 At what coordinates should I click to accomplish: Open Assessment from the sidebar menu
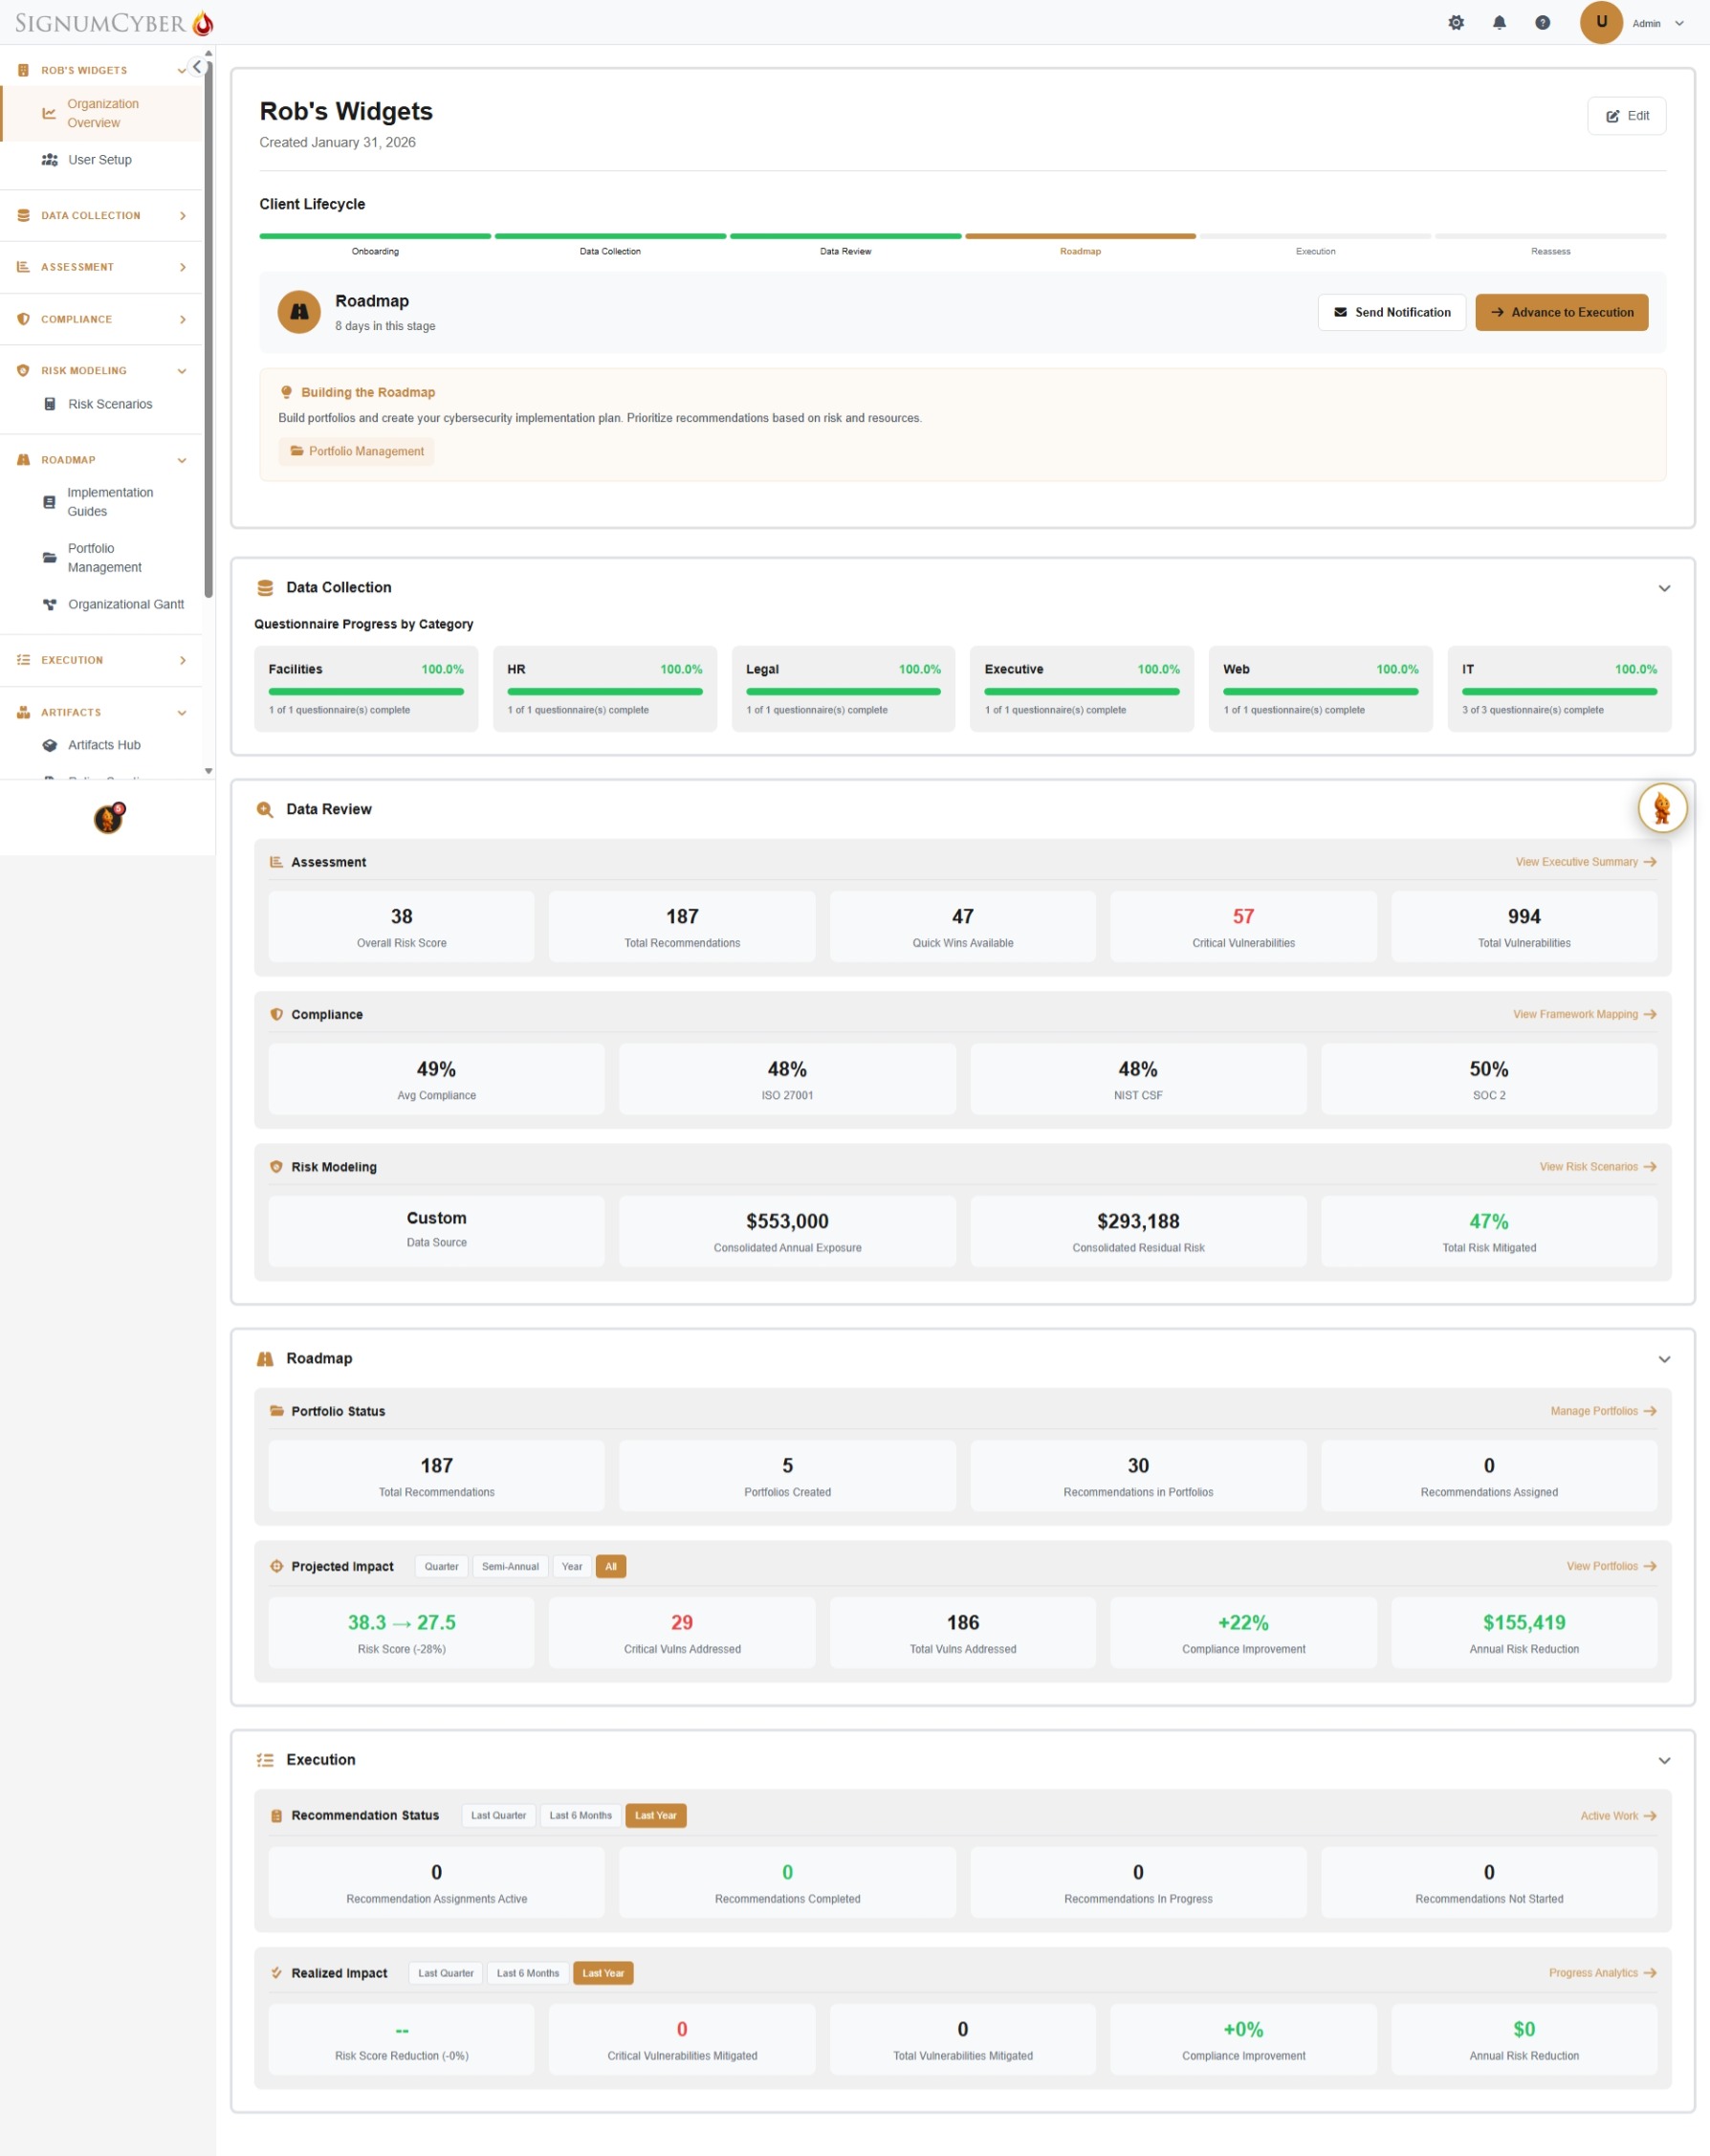pyautogui.click(x=77, y=267)
